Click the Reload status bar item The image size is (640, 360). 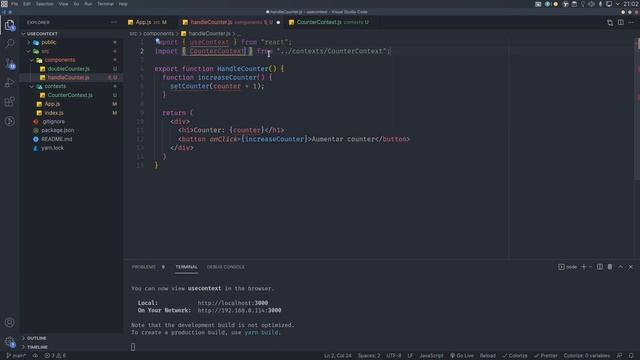[x=487, y=356]
